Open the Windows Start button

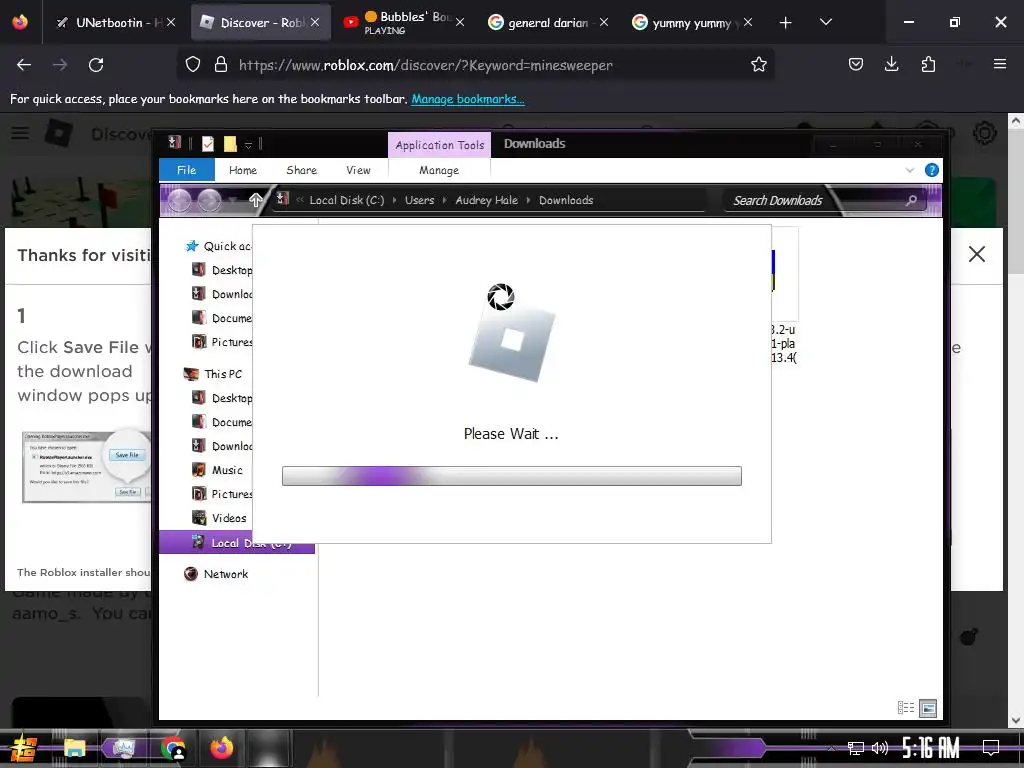[24, 749]
